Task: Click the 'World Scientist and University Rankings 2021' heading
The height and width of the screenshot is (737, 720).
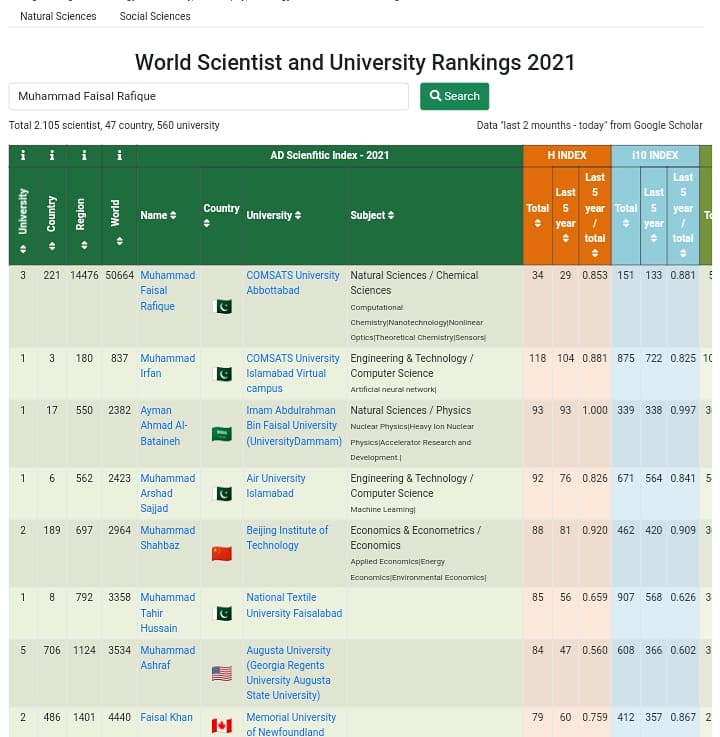Action: pyautogui.click(x=355, y=63)
